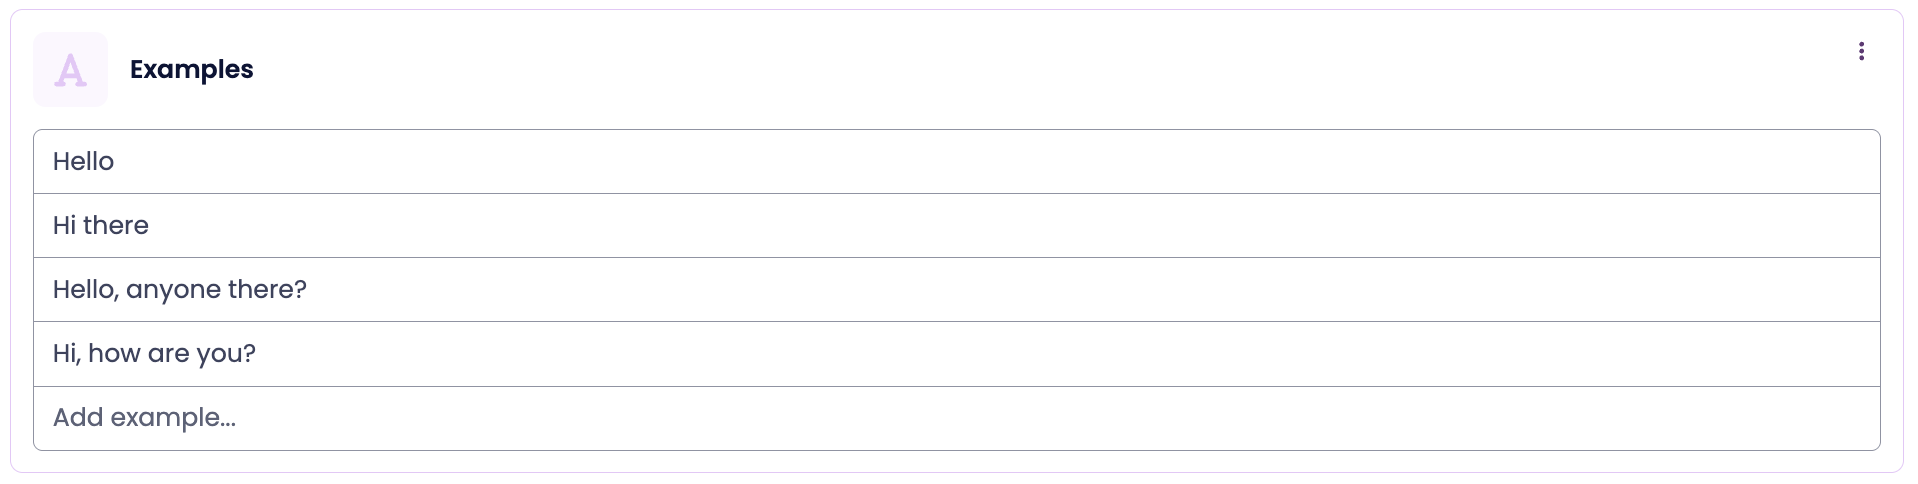Screen dimensions: 1918x484
Task: Click the "Add example..." placeholder text
Action: point(144,418)
